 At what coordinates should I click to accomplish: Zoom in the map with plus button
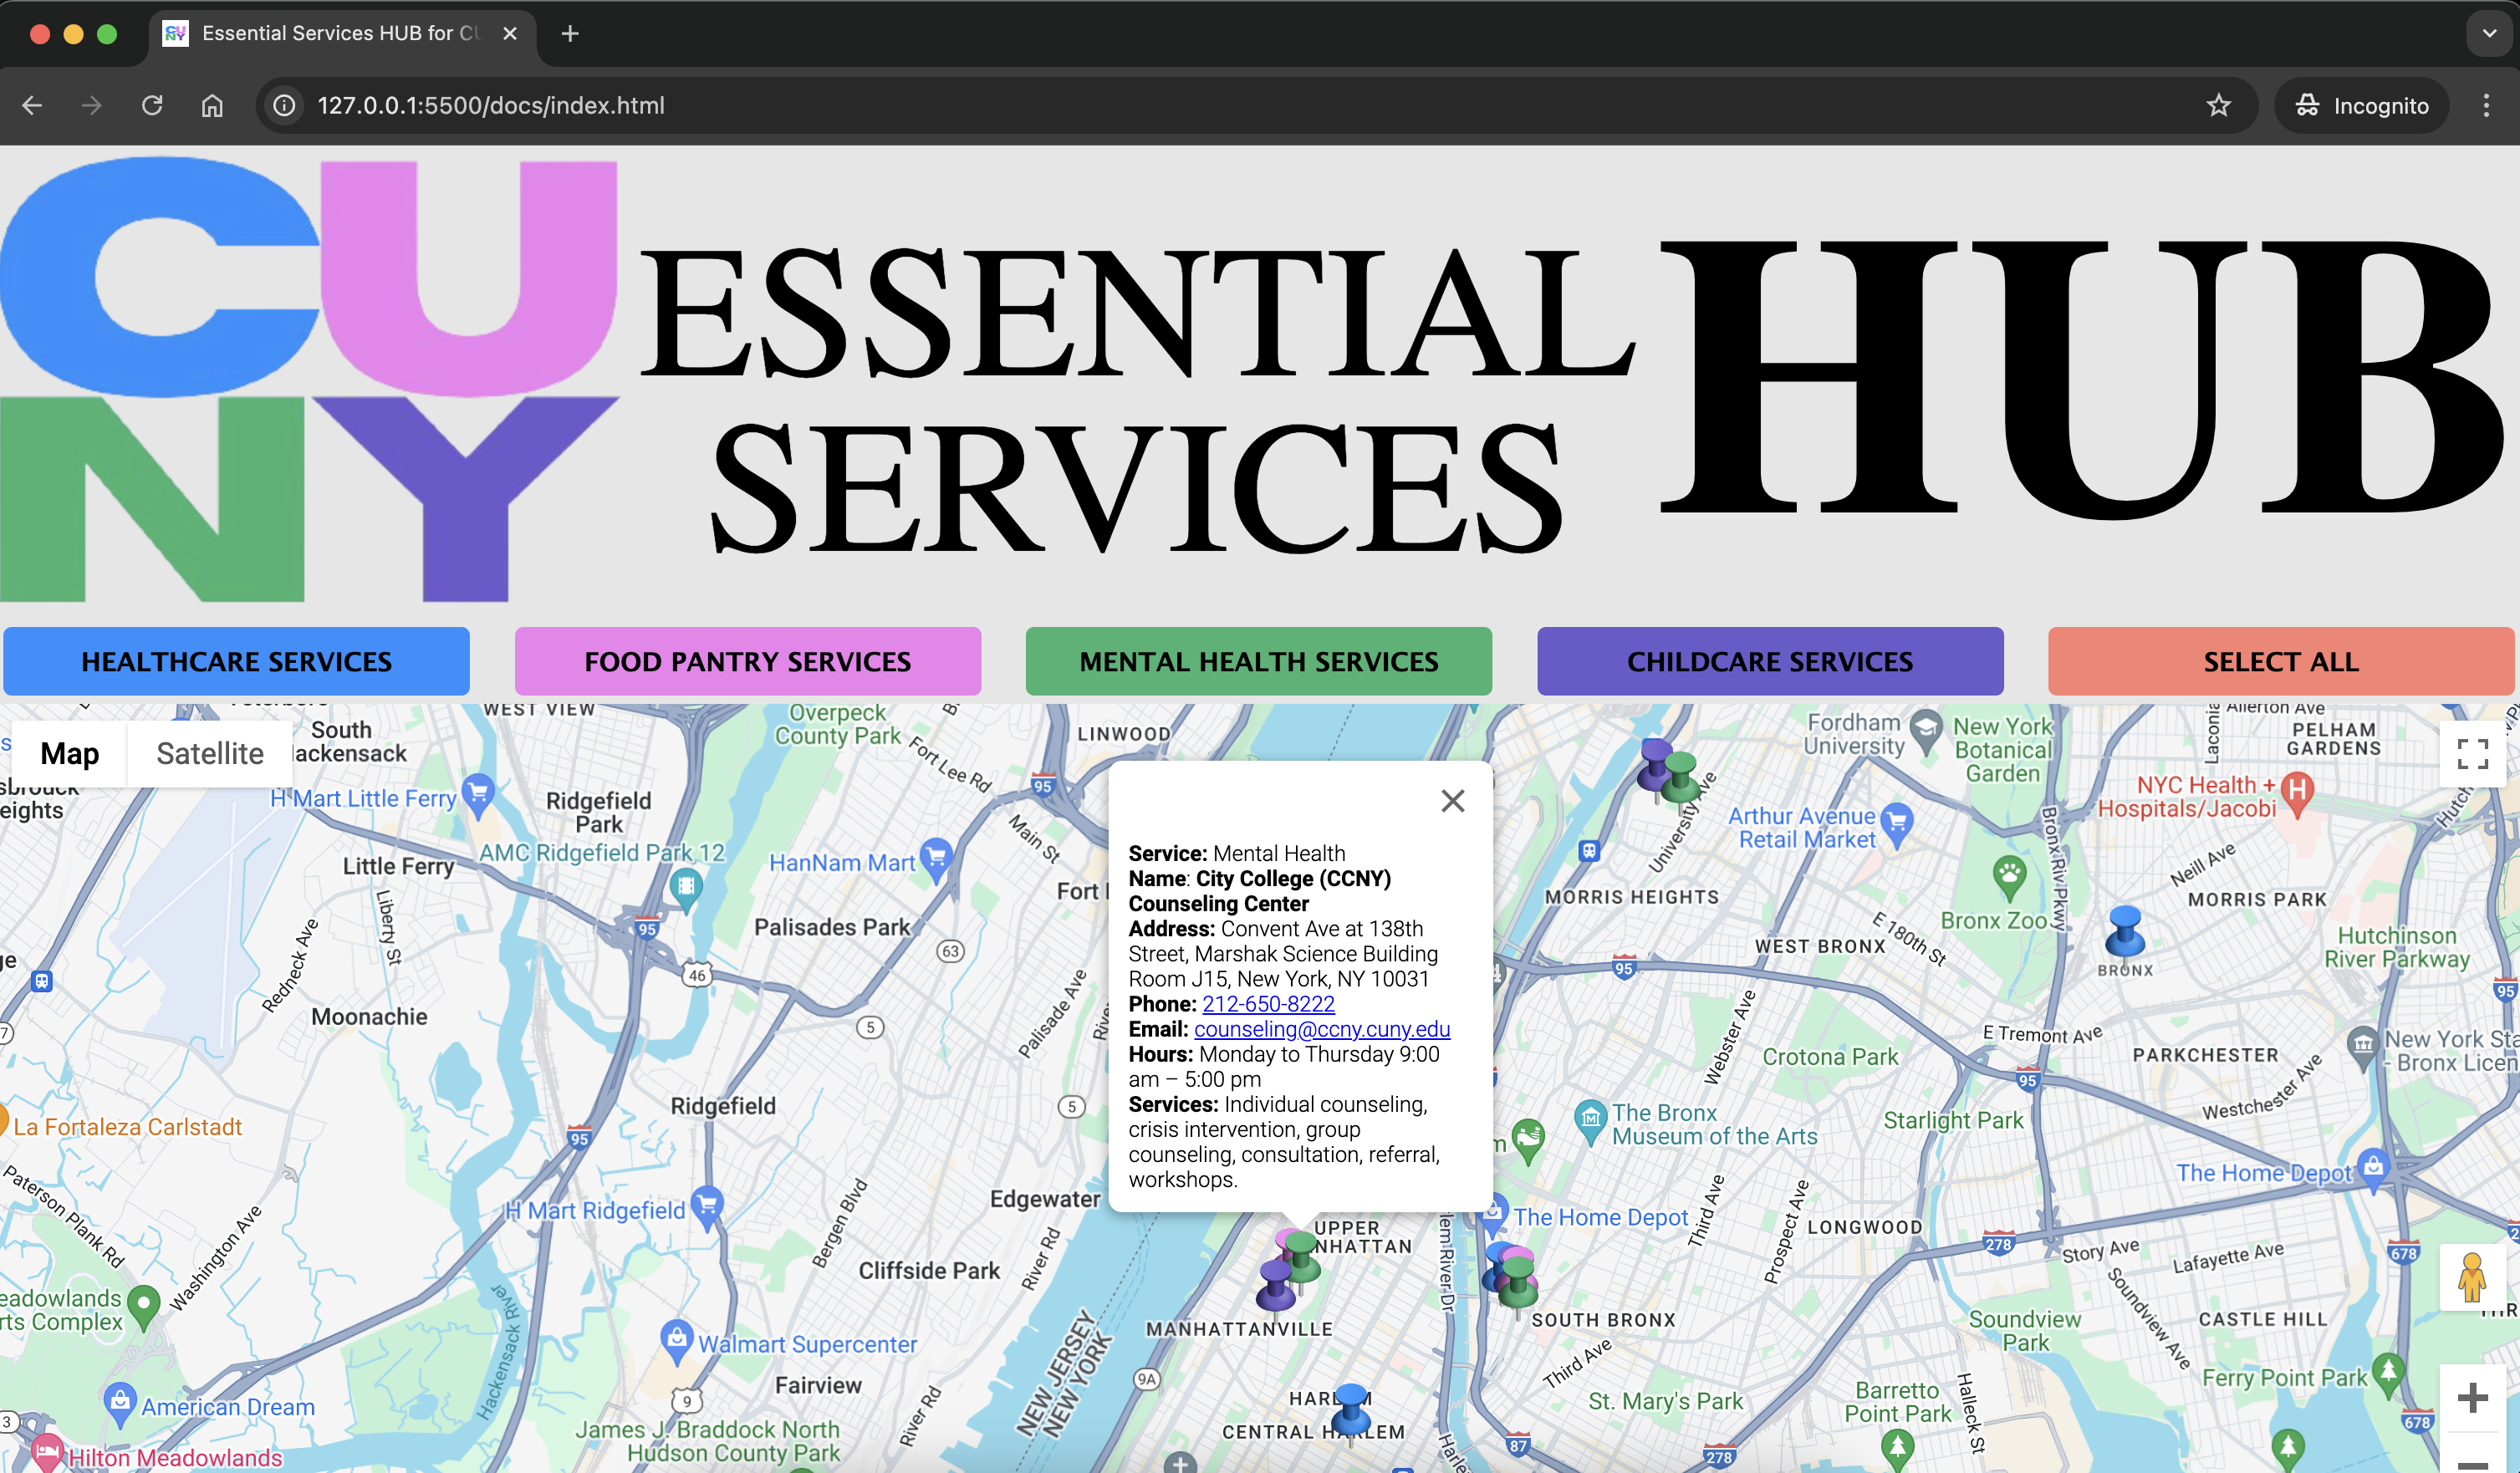(2472, 1397)
